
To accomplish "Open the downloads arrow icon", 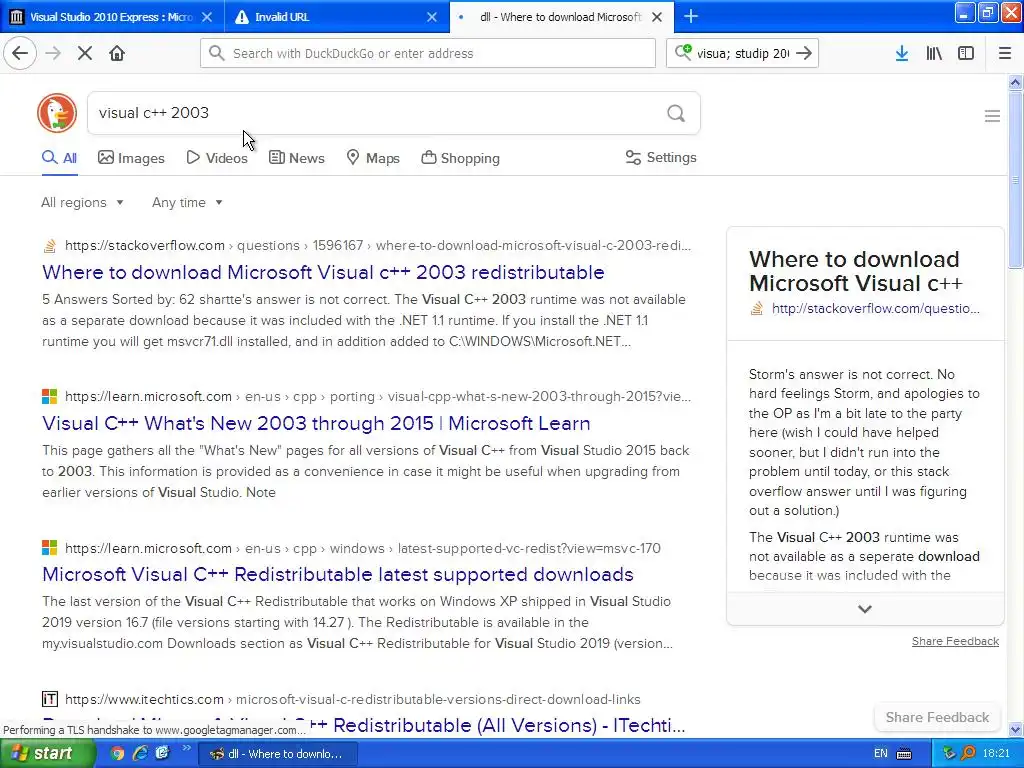I will 902,53.
